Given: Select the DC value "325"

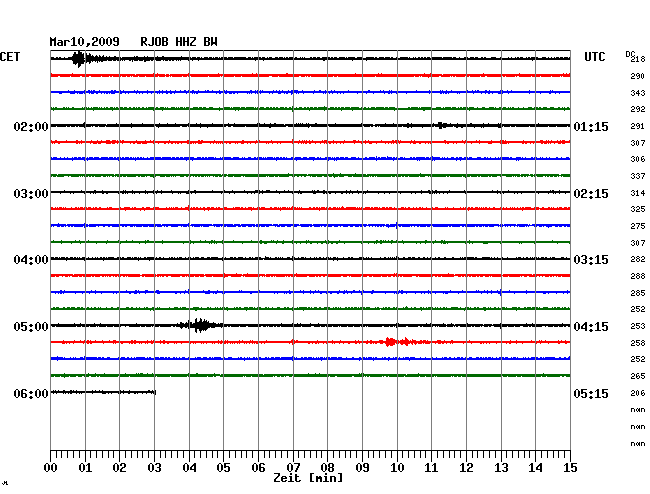Looking at the screenshot, I should pos(638,210).
